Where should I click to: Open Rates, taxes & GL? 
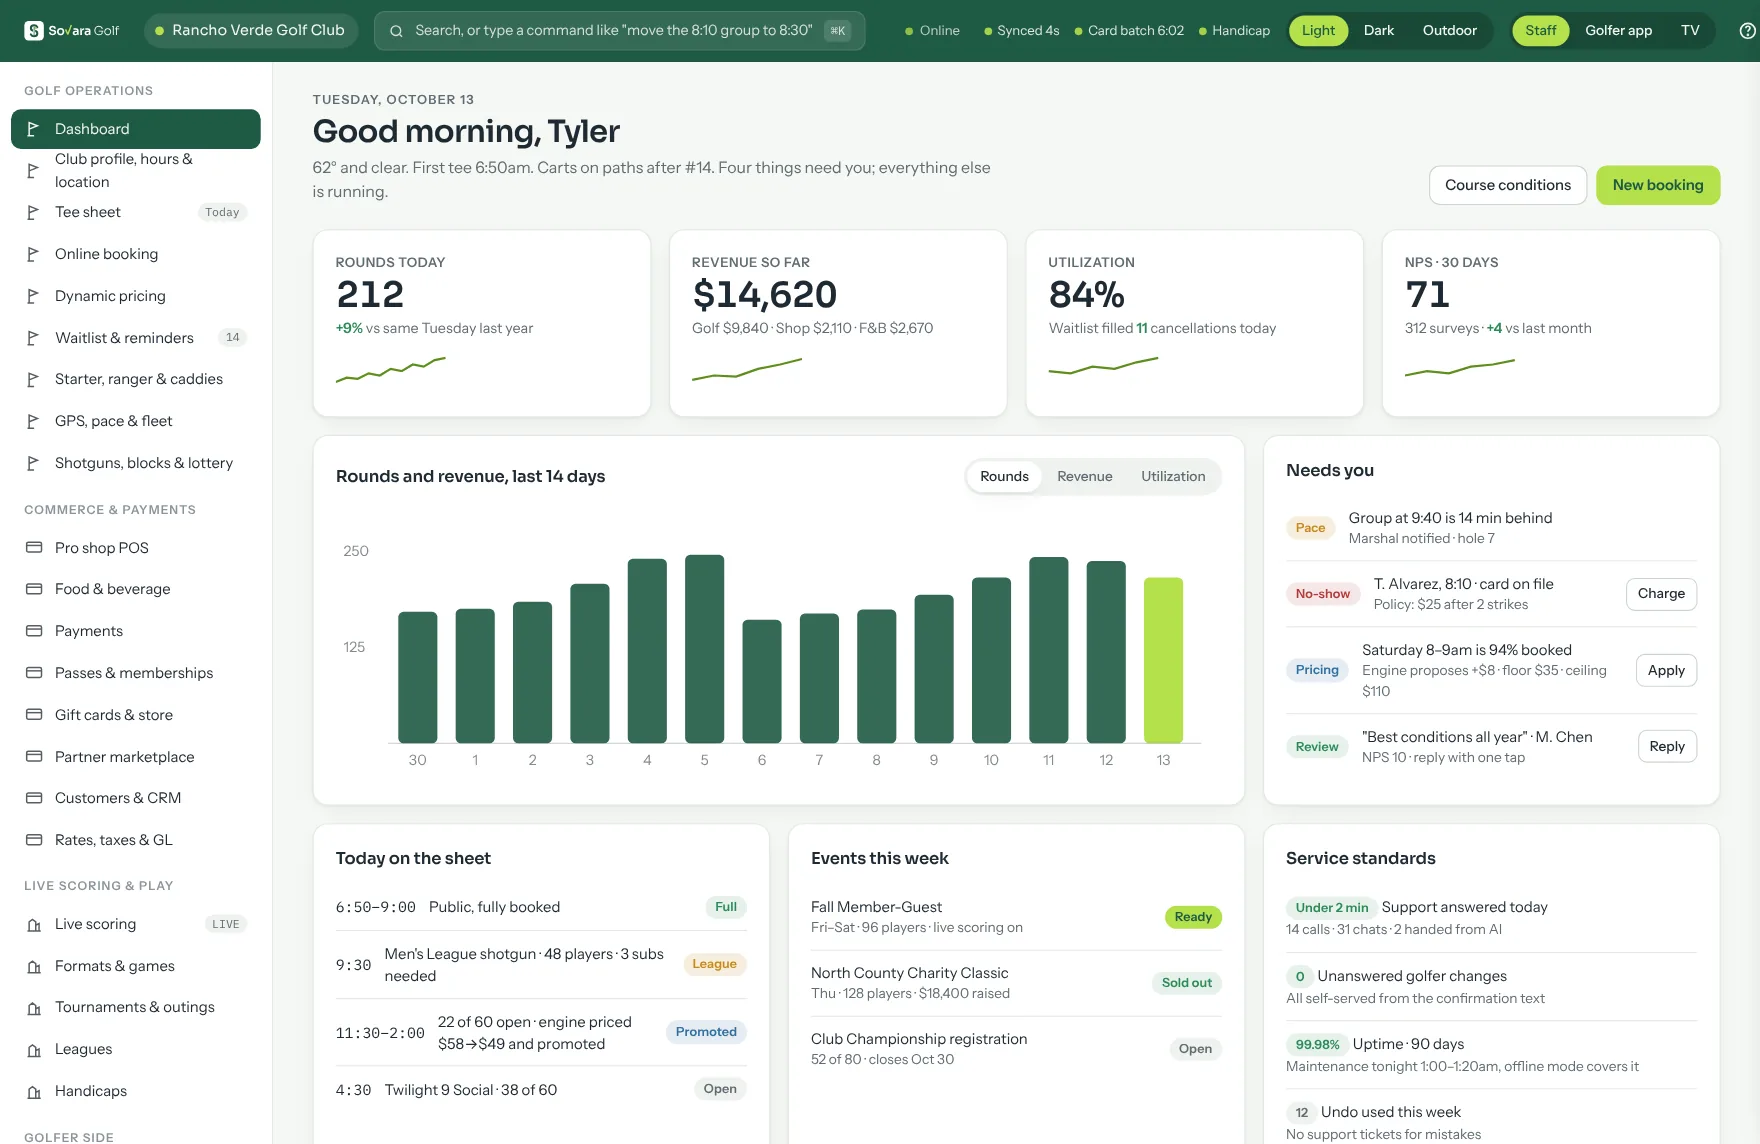136,840
